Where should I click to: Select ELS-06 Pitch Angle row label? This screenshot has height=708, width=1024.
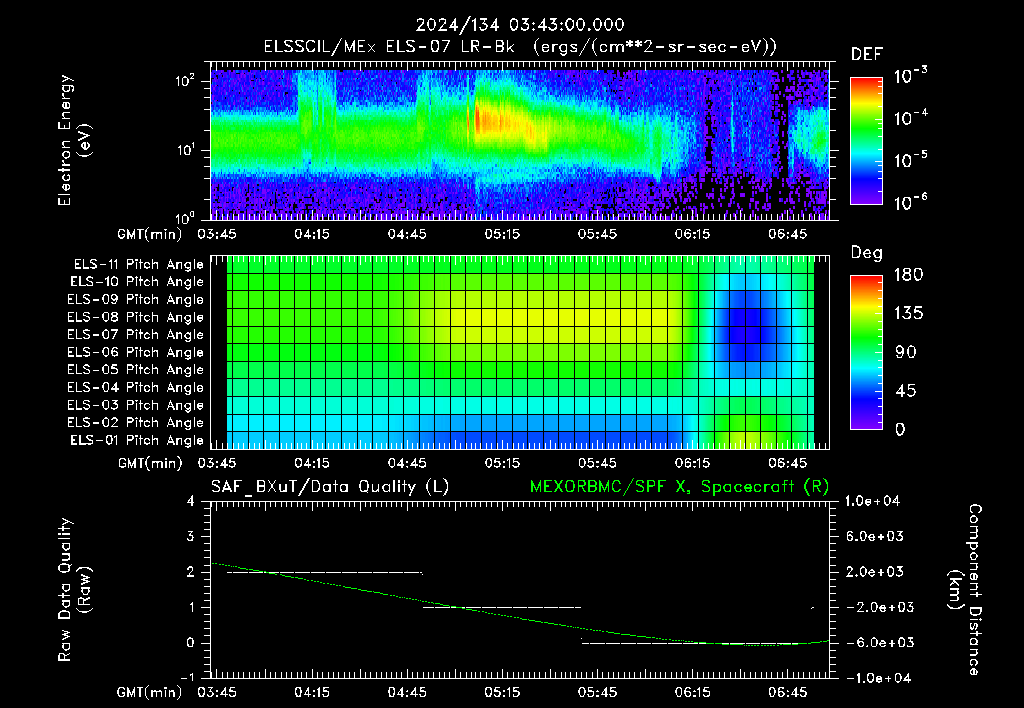point(136,353)
